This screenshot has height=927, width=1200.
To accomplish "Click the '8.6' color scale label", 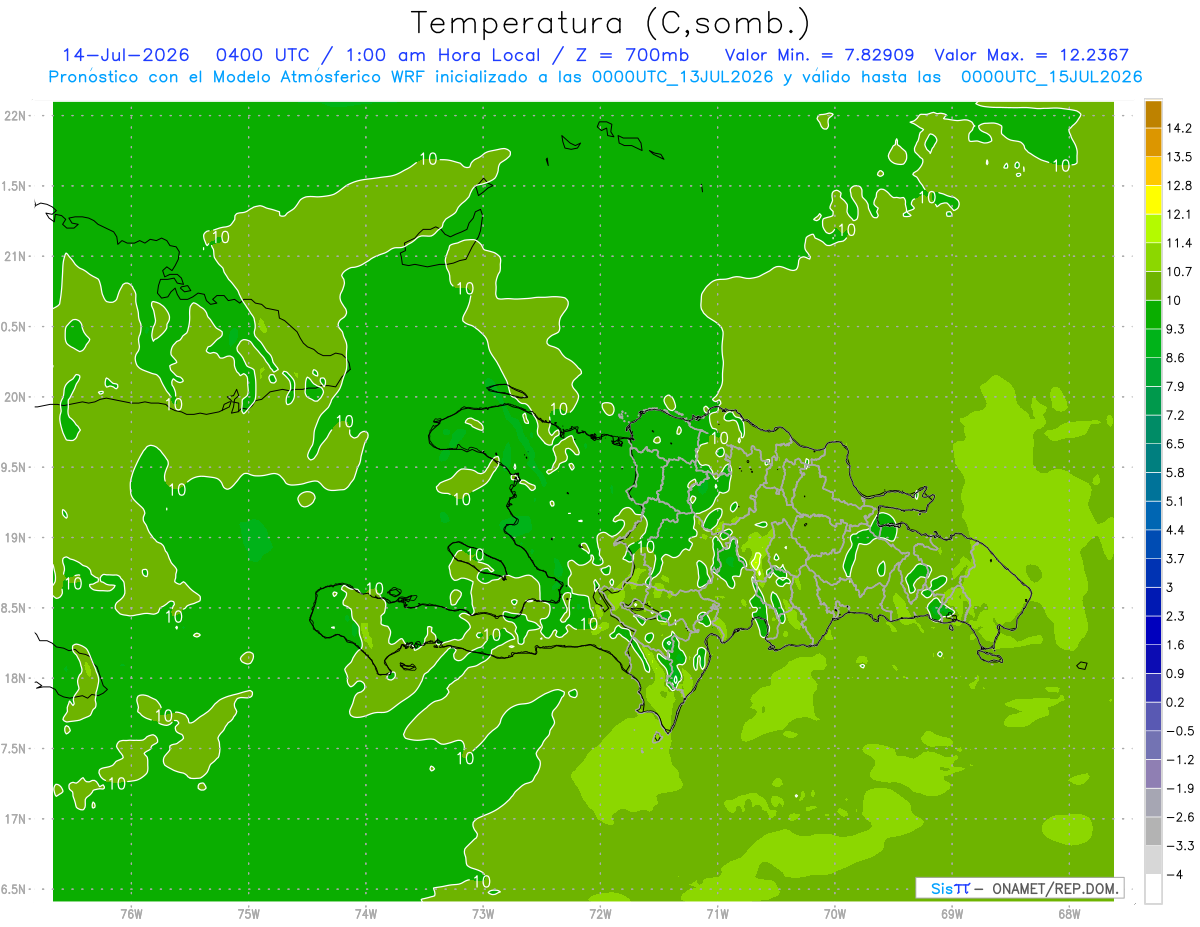I will click(x=1176, y=357).
